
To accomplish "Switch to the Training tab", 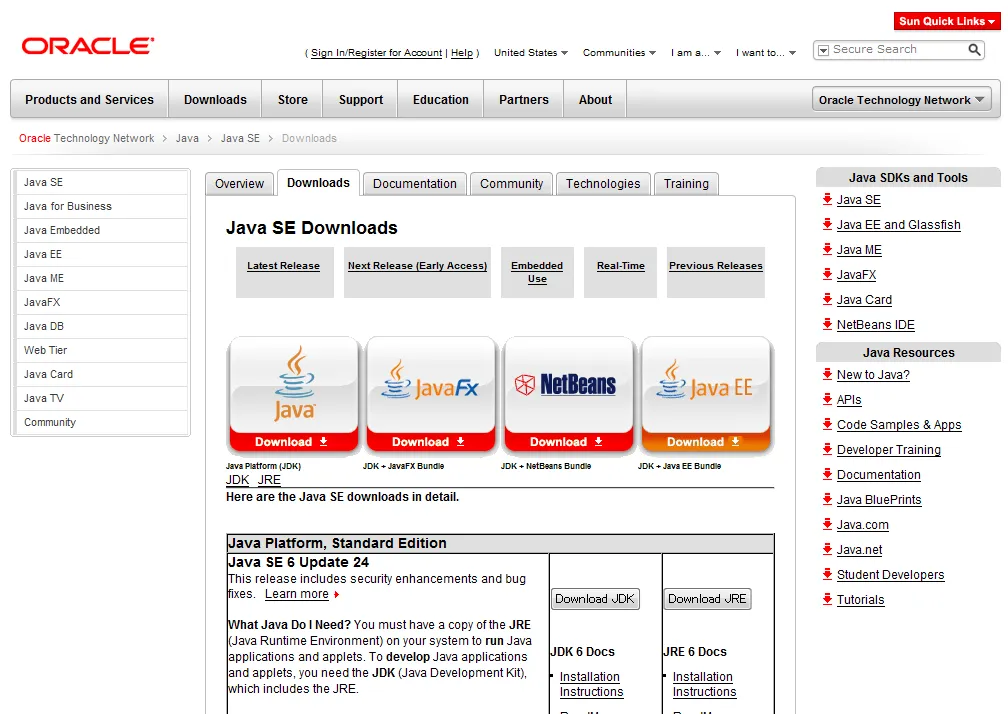I will [x=686, y=184].
